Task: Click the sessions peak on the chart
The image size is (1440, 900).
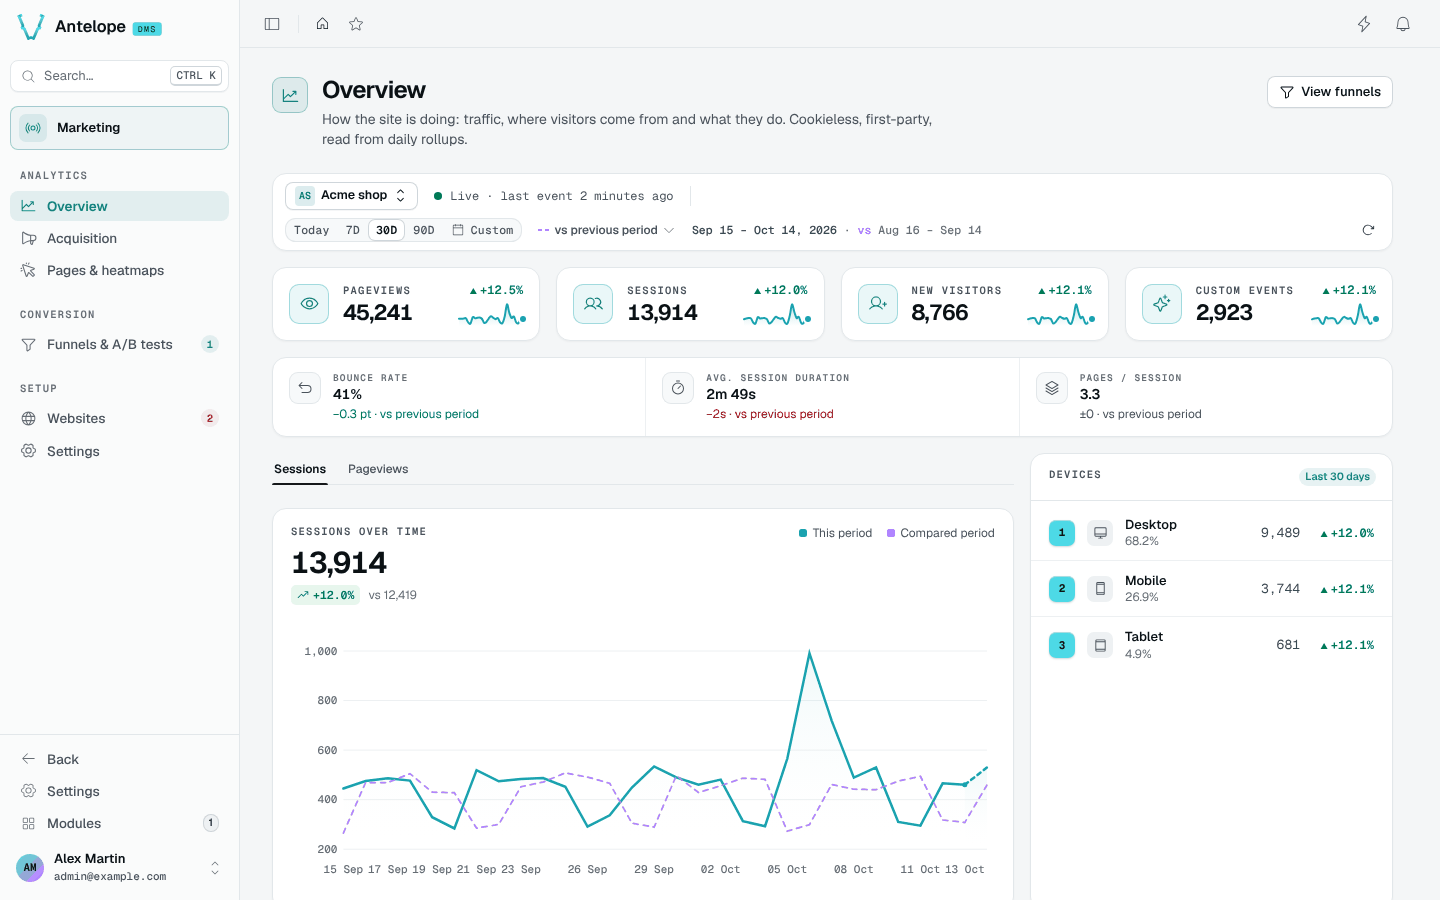Action: 809,652
